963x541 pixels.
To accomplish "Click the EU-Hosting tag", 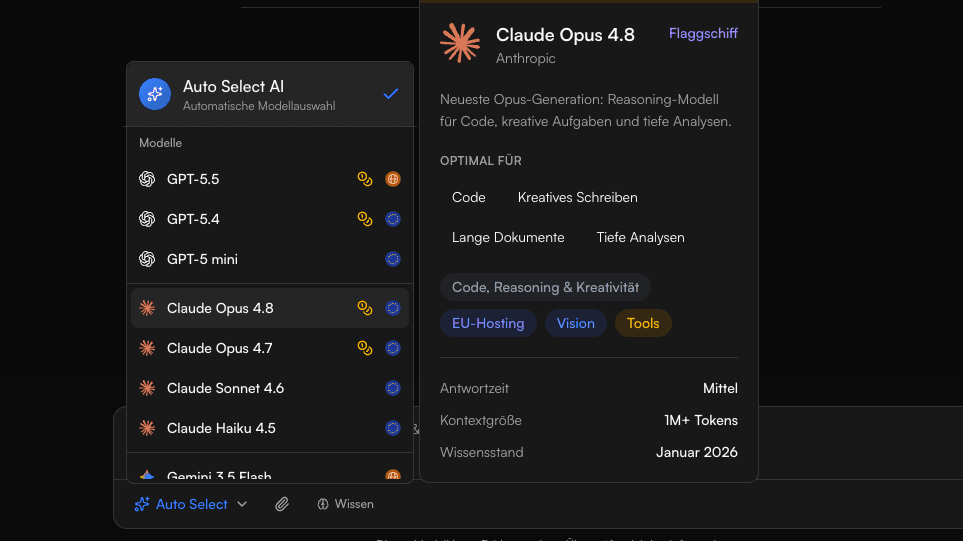I will point(488,323).
